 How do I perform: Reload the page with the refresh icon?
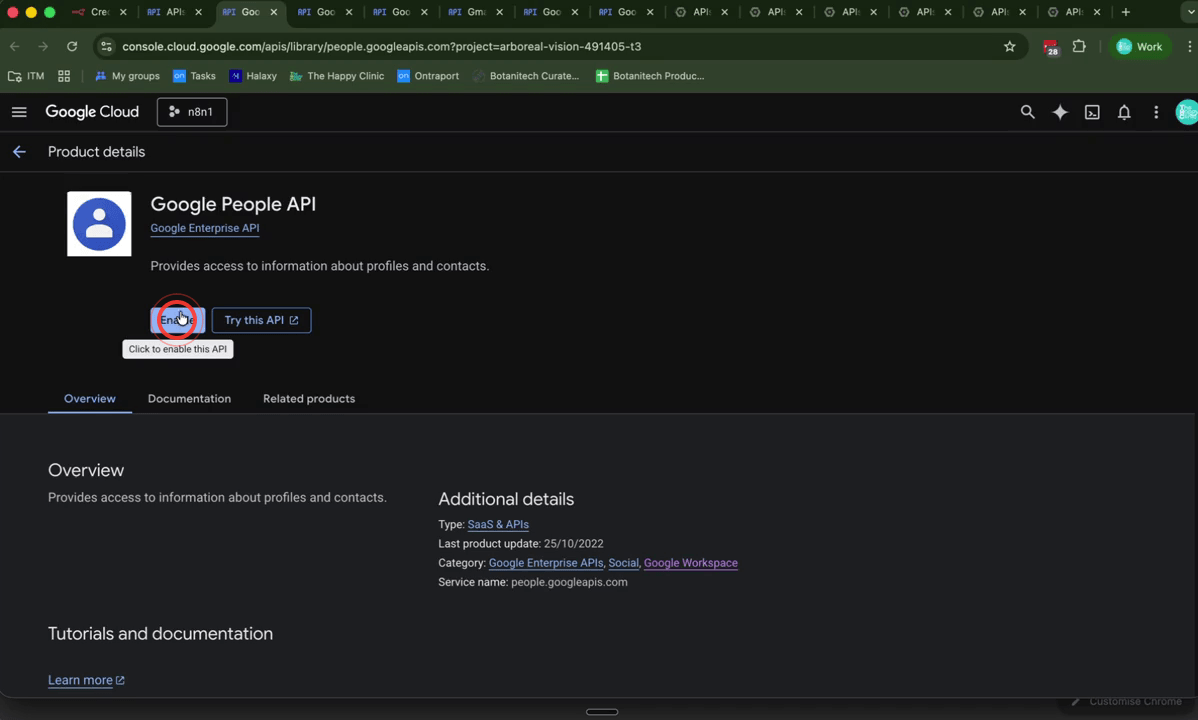pyautogui.click(x=71, y=46)
